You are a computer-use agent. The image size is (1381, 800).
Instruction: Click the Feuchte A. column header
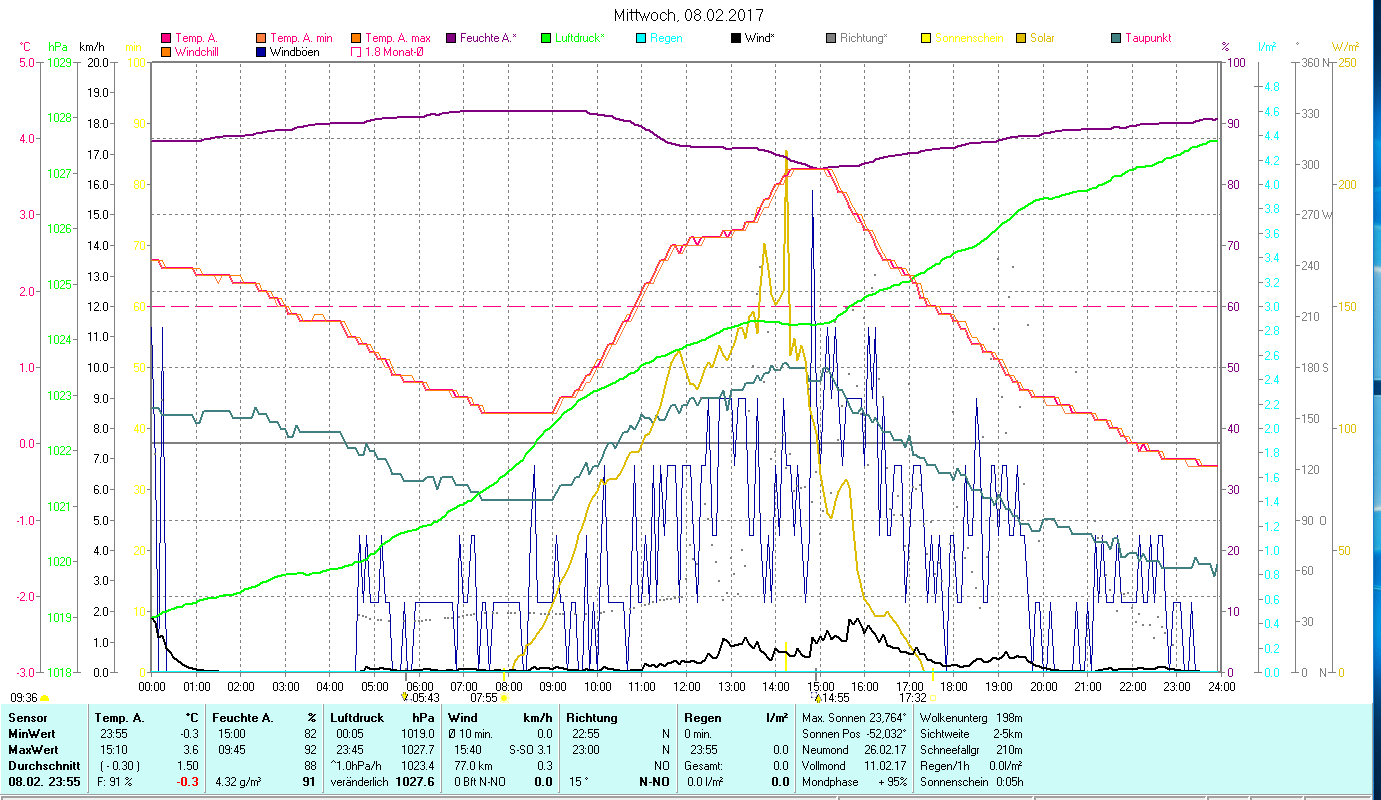click(x=243, y=718)
